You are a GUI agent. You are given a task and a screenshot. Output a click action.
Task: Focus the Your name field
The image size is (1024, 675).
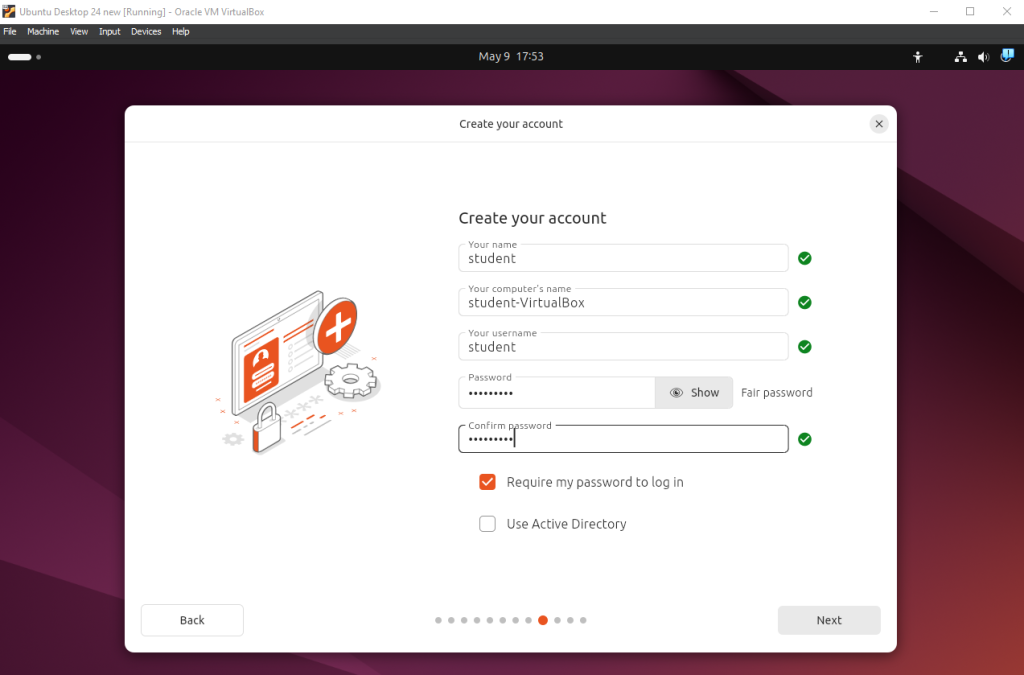(623, 258)
